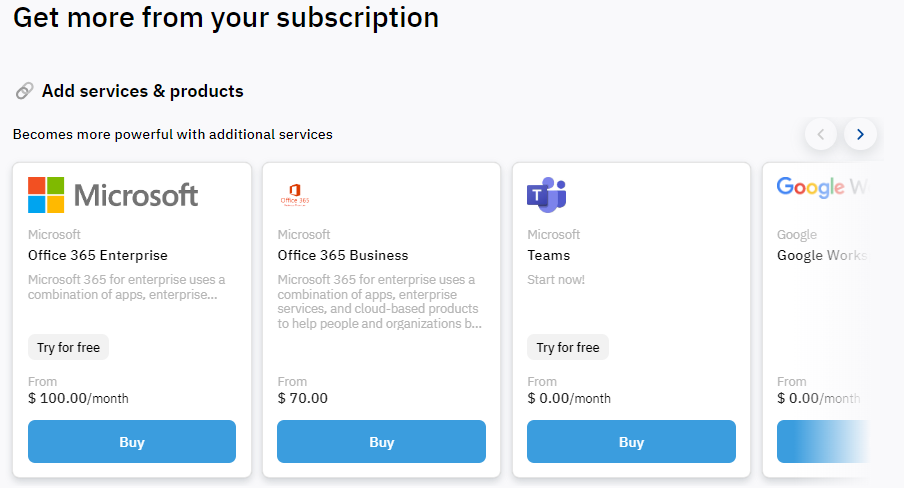Click the Add services & products heading
Screen dimensions: 904x488
click(142, 91)
